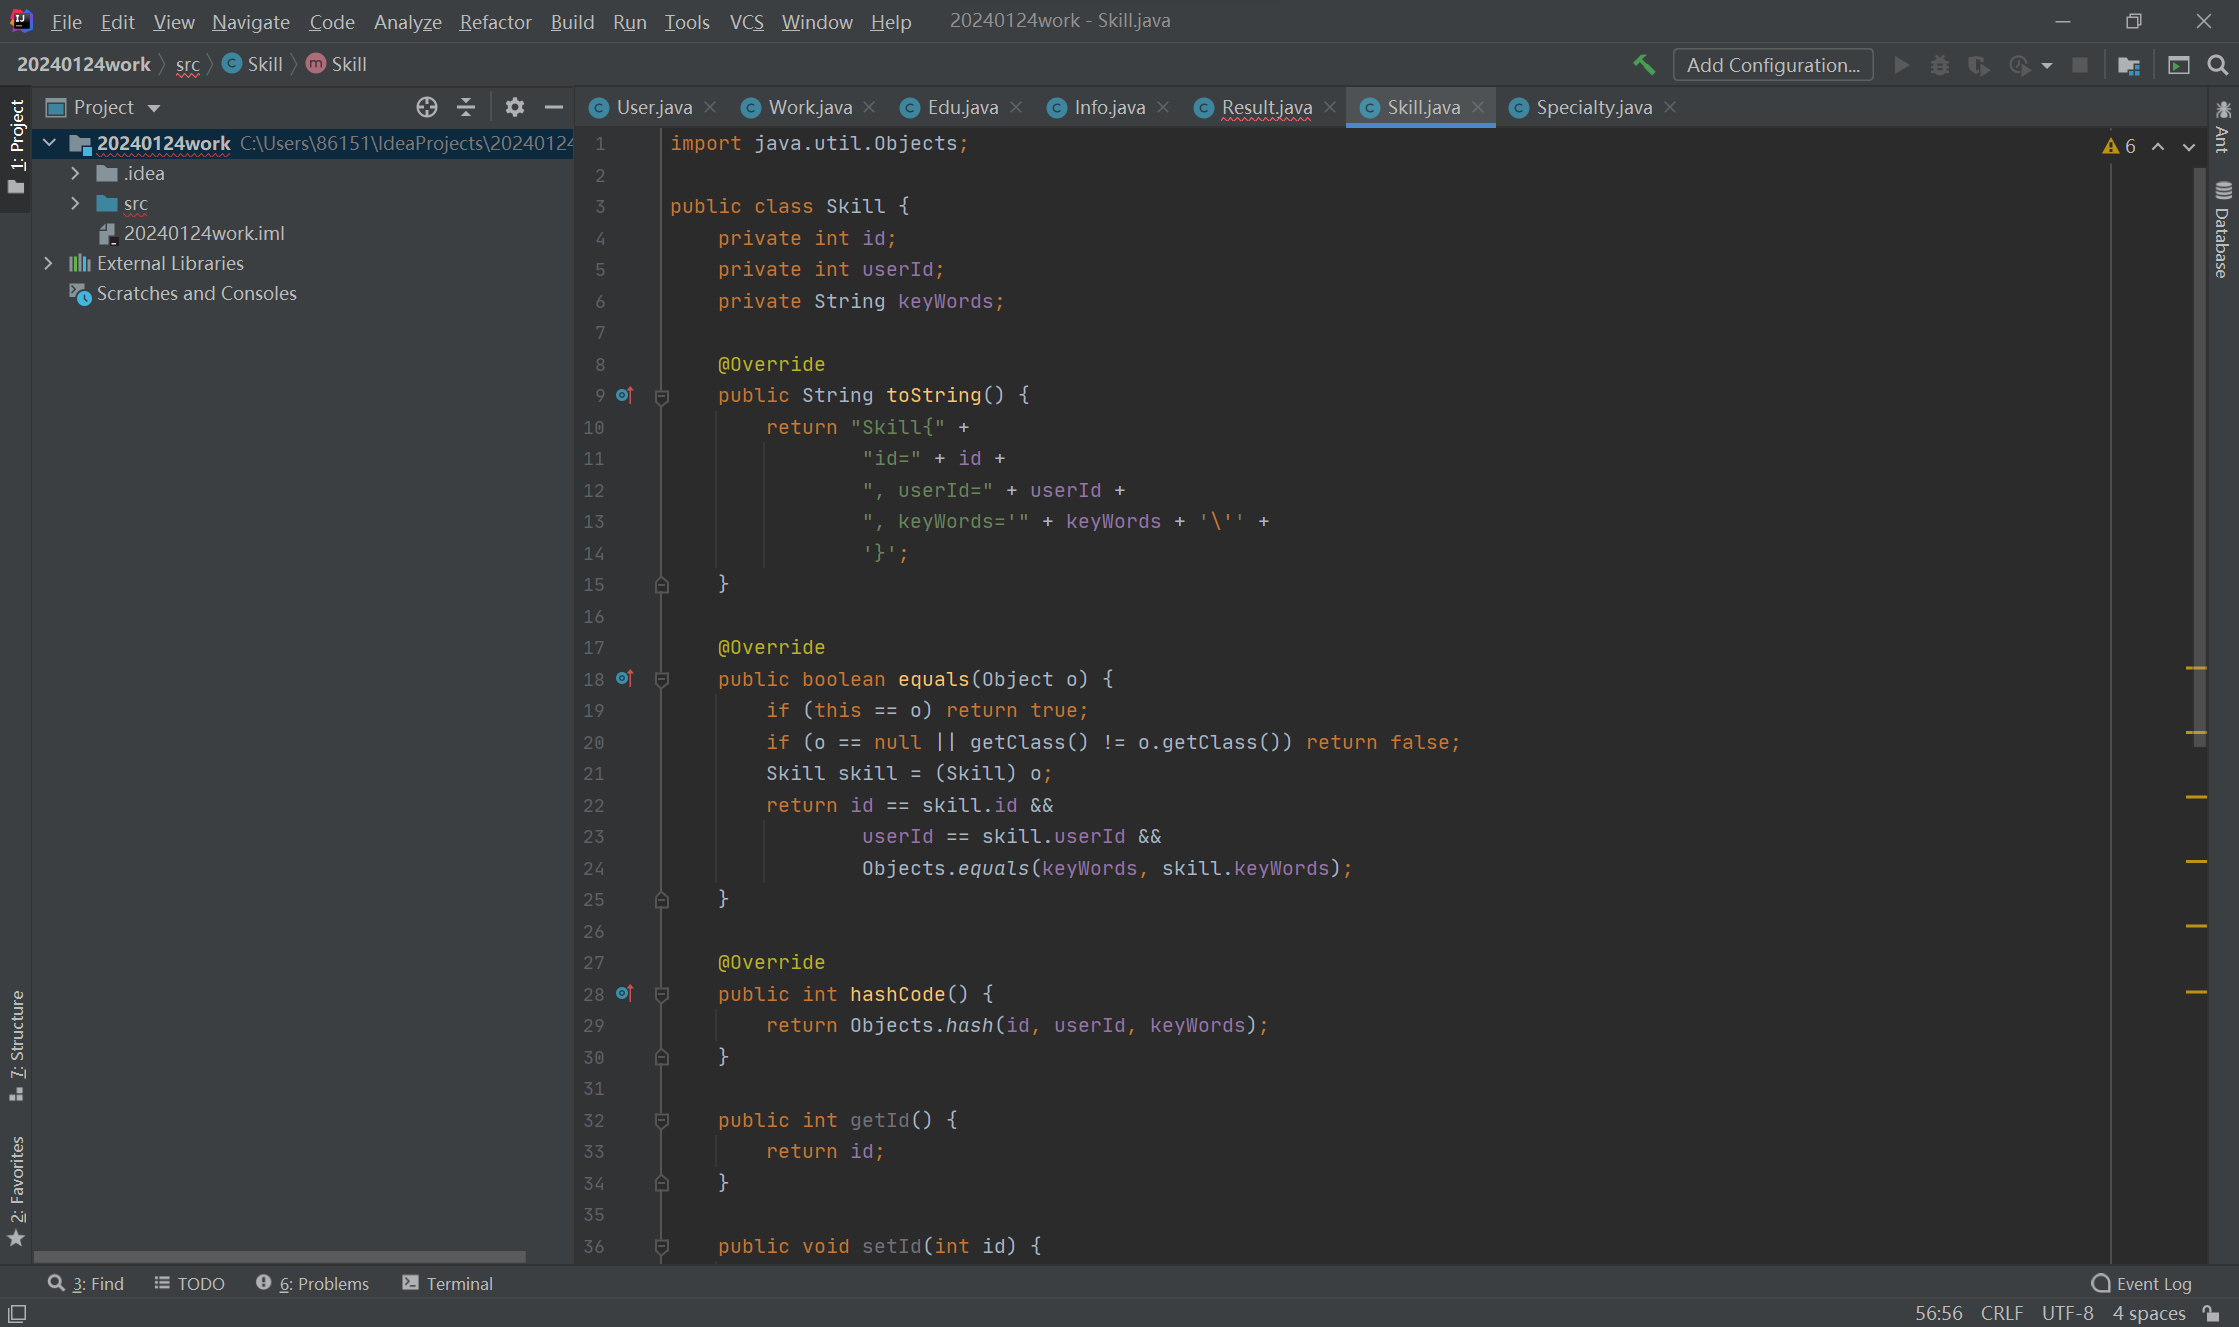Screen dimensions: 2239x1327
Task: Open the Project view dropdown
Action: click(x=153, y=107)
